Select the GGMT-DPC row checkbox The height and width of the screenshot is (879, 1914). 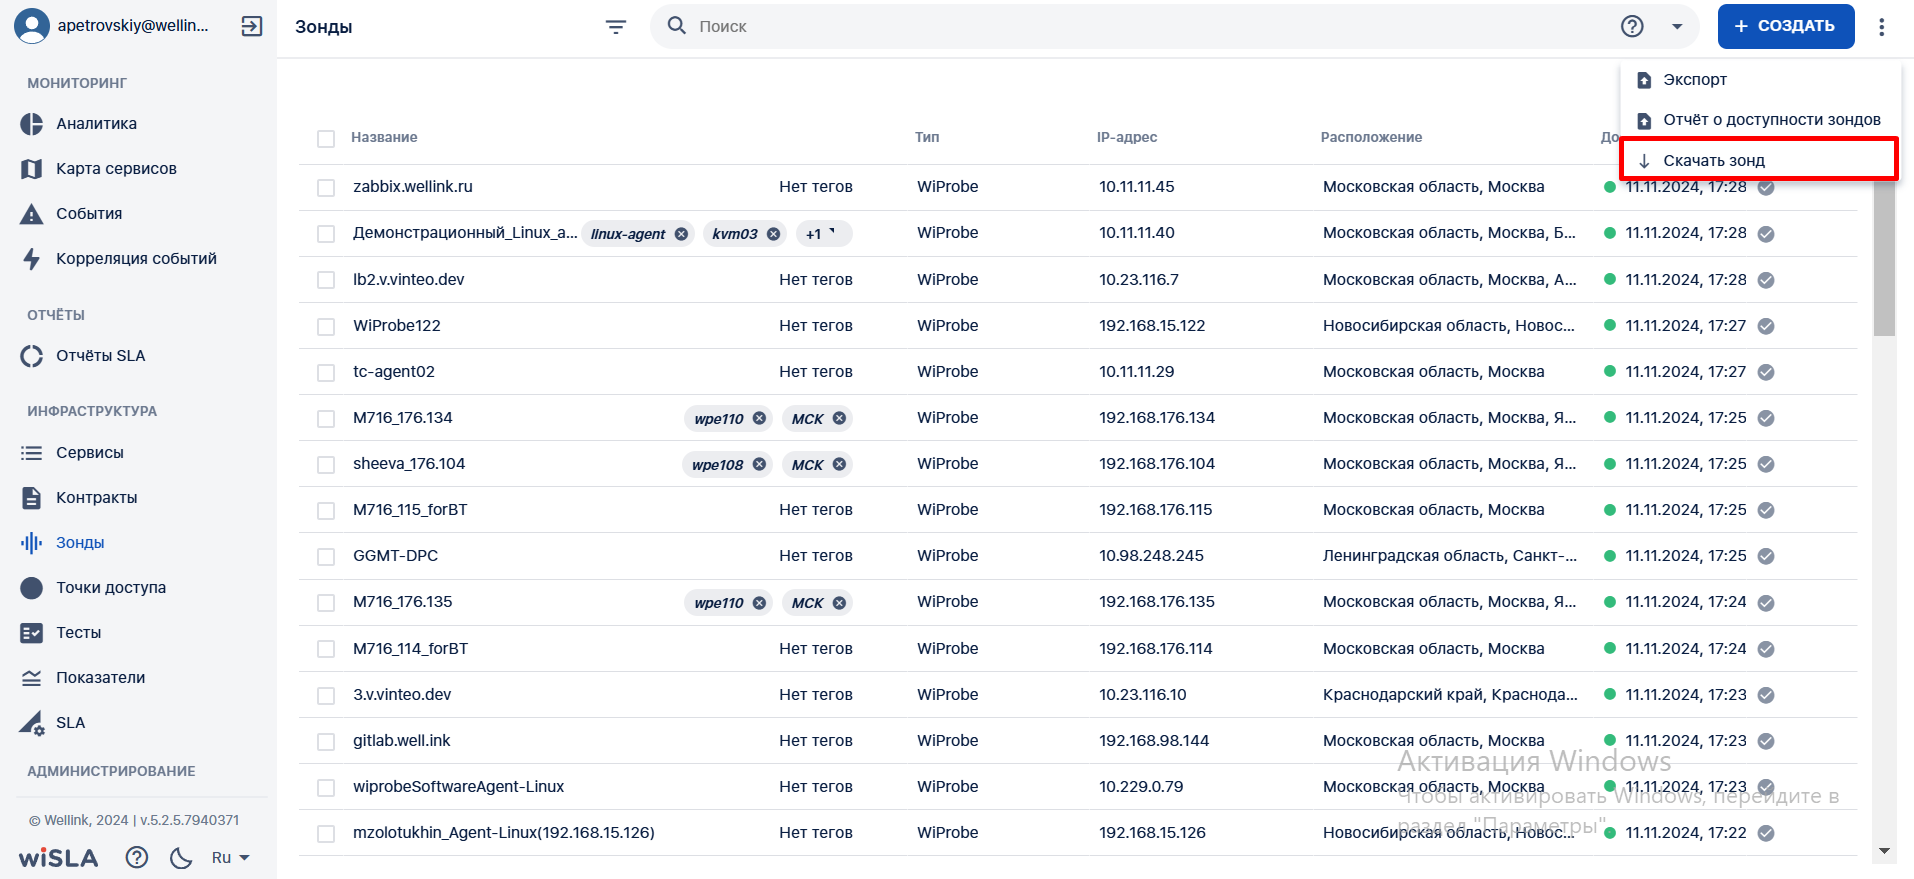click(326, 557)
